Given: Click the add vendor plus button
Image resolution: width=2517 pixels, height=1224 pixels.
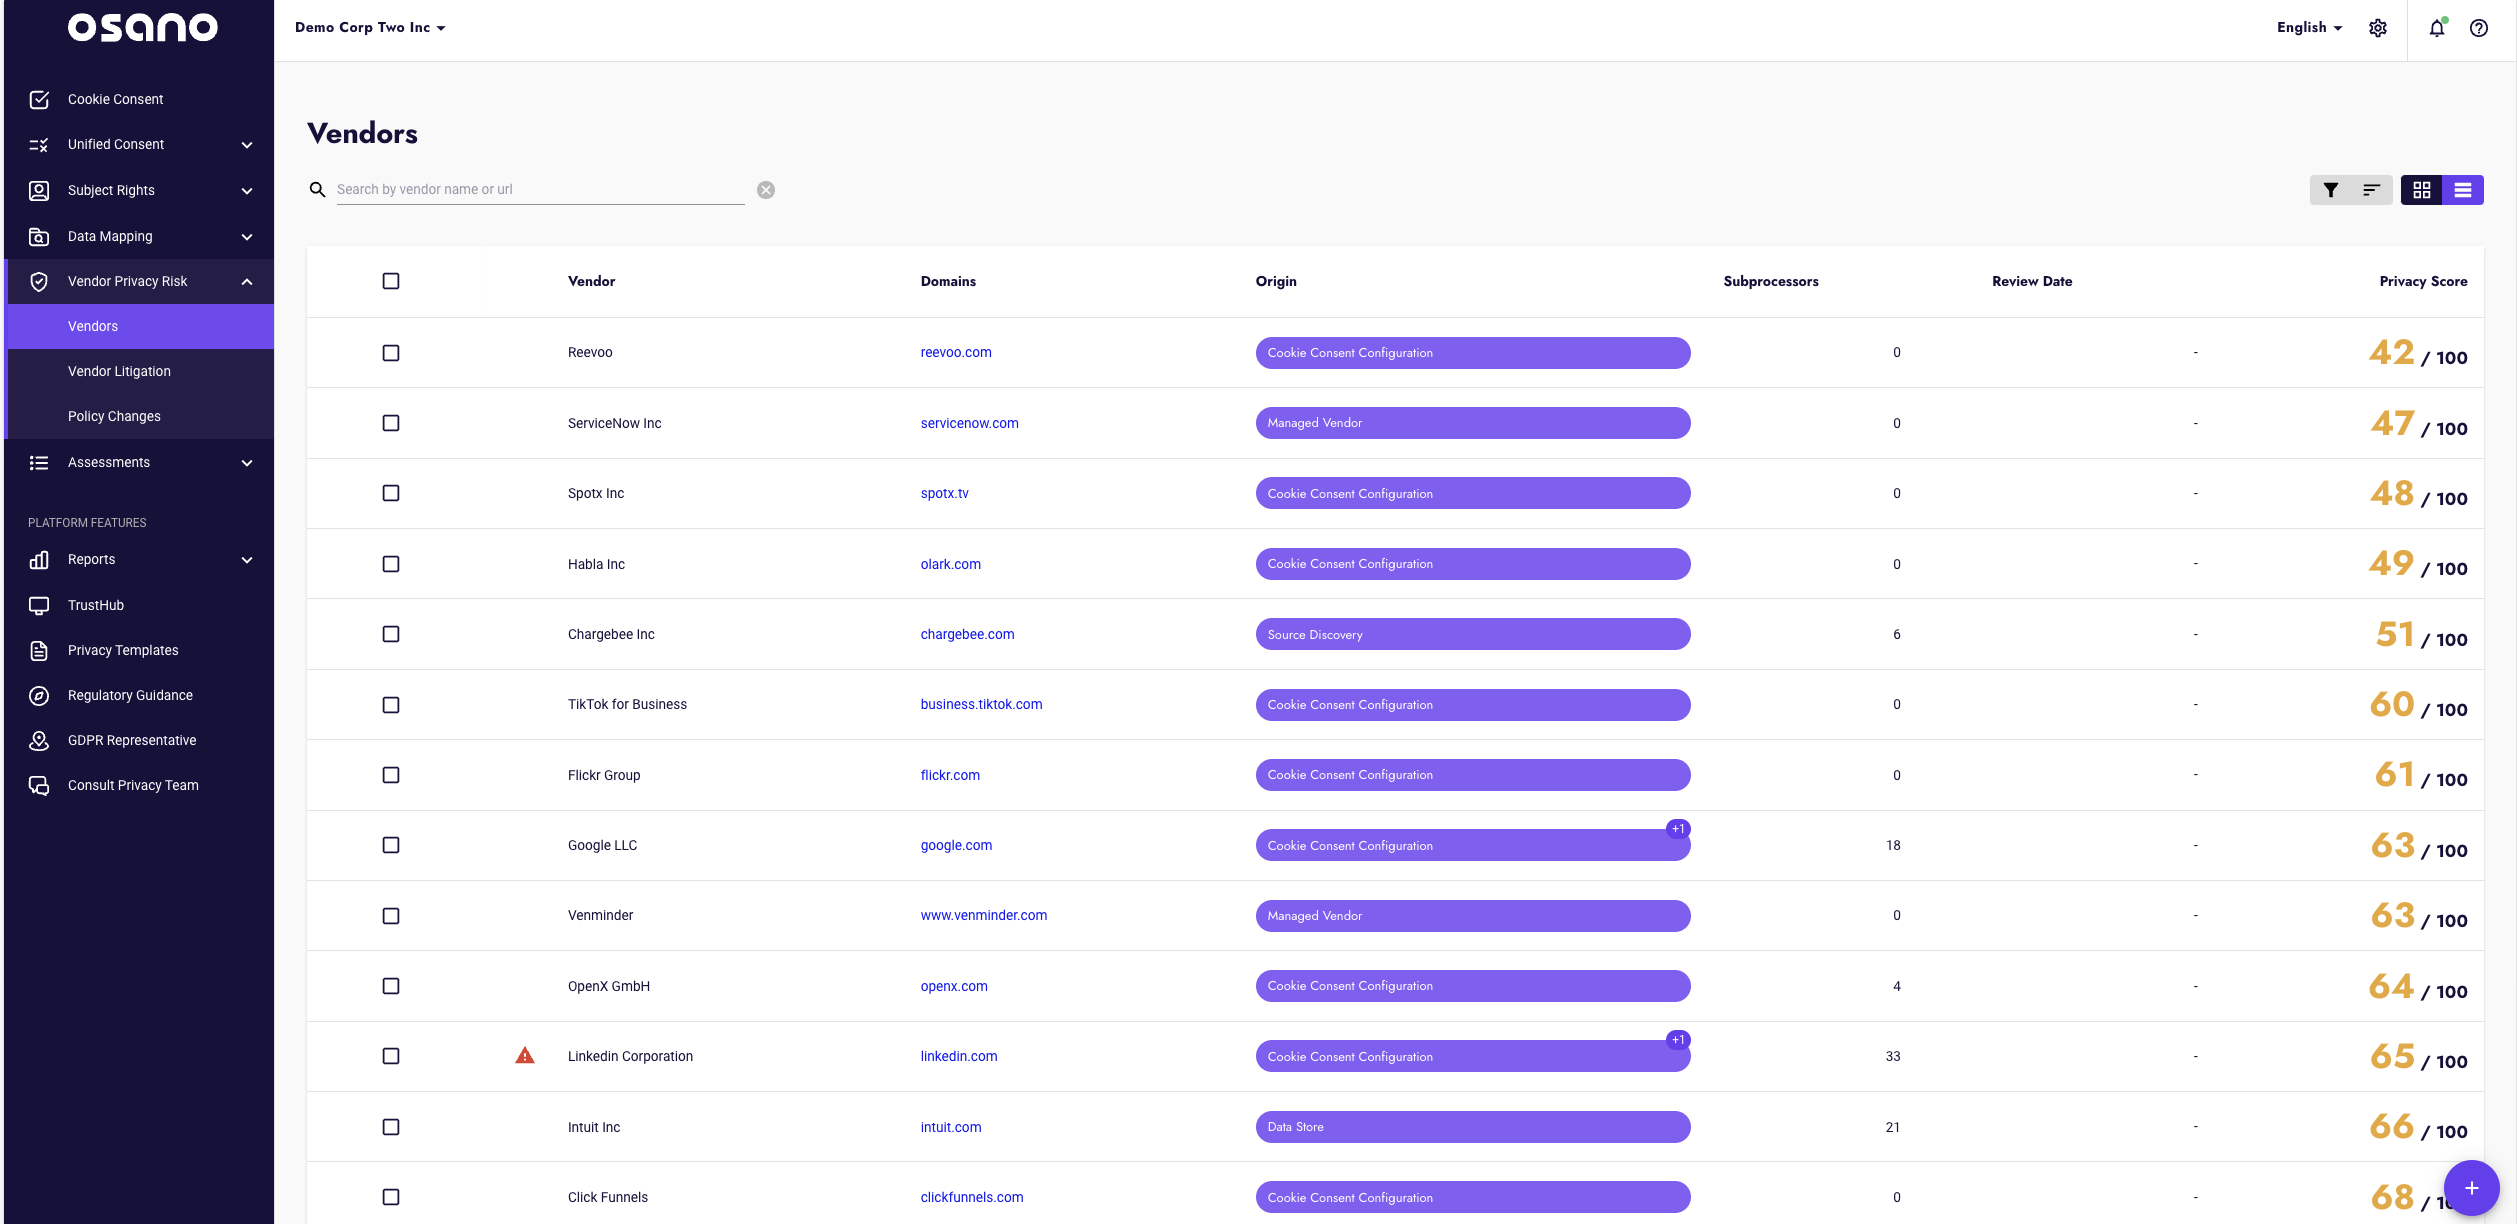Looking at the screenshot, I should coord(2471,1188).
